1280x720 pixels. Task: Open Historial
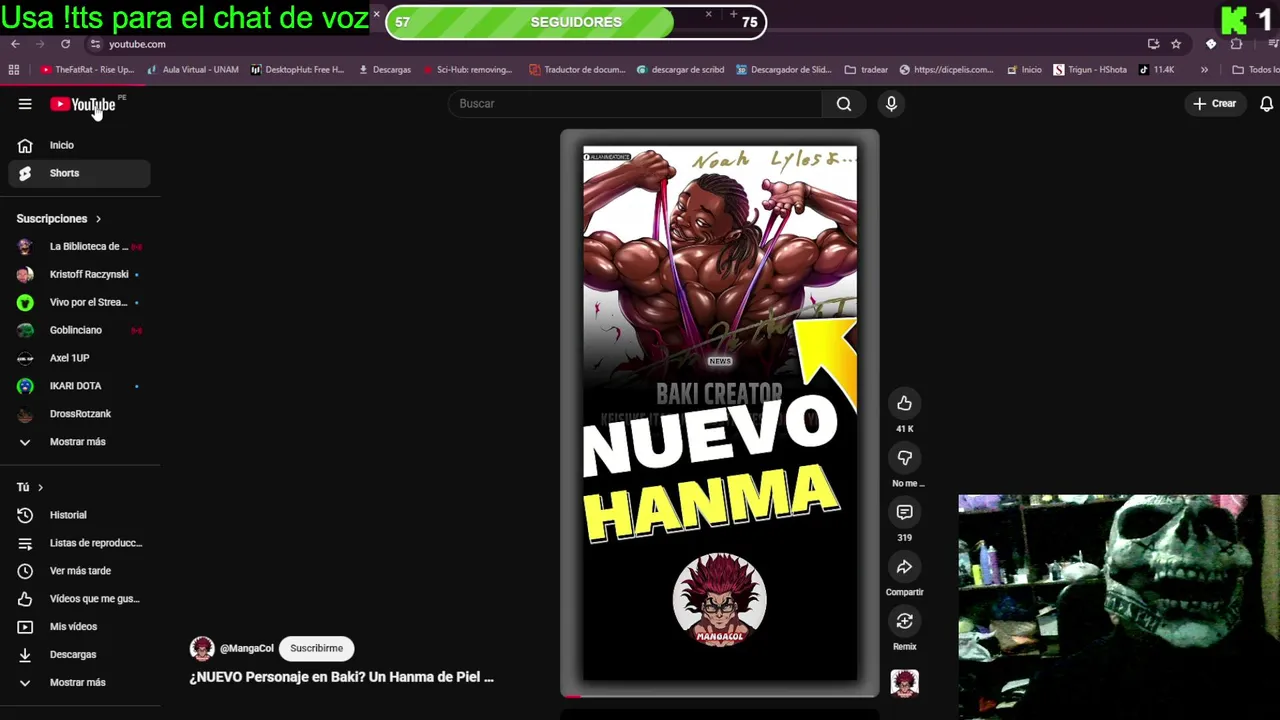coord(80,515)
